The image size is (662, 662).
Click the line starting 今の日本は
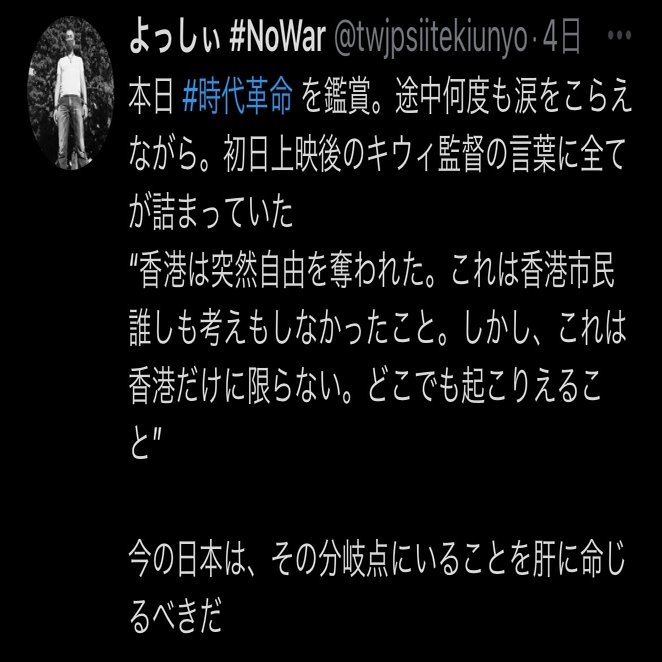click(377, 559)
